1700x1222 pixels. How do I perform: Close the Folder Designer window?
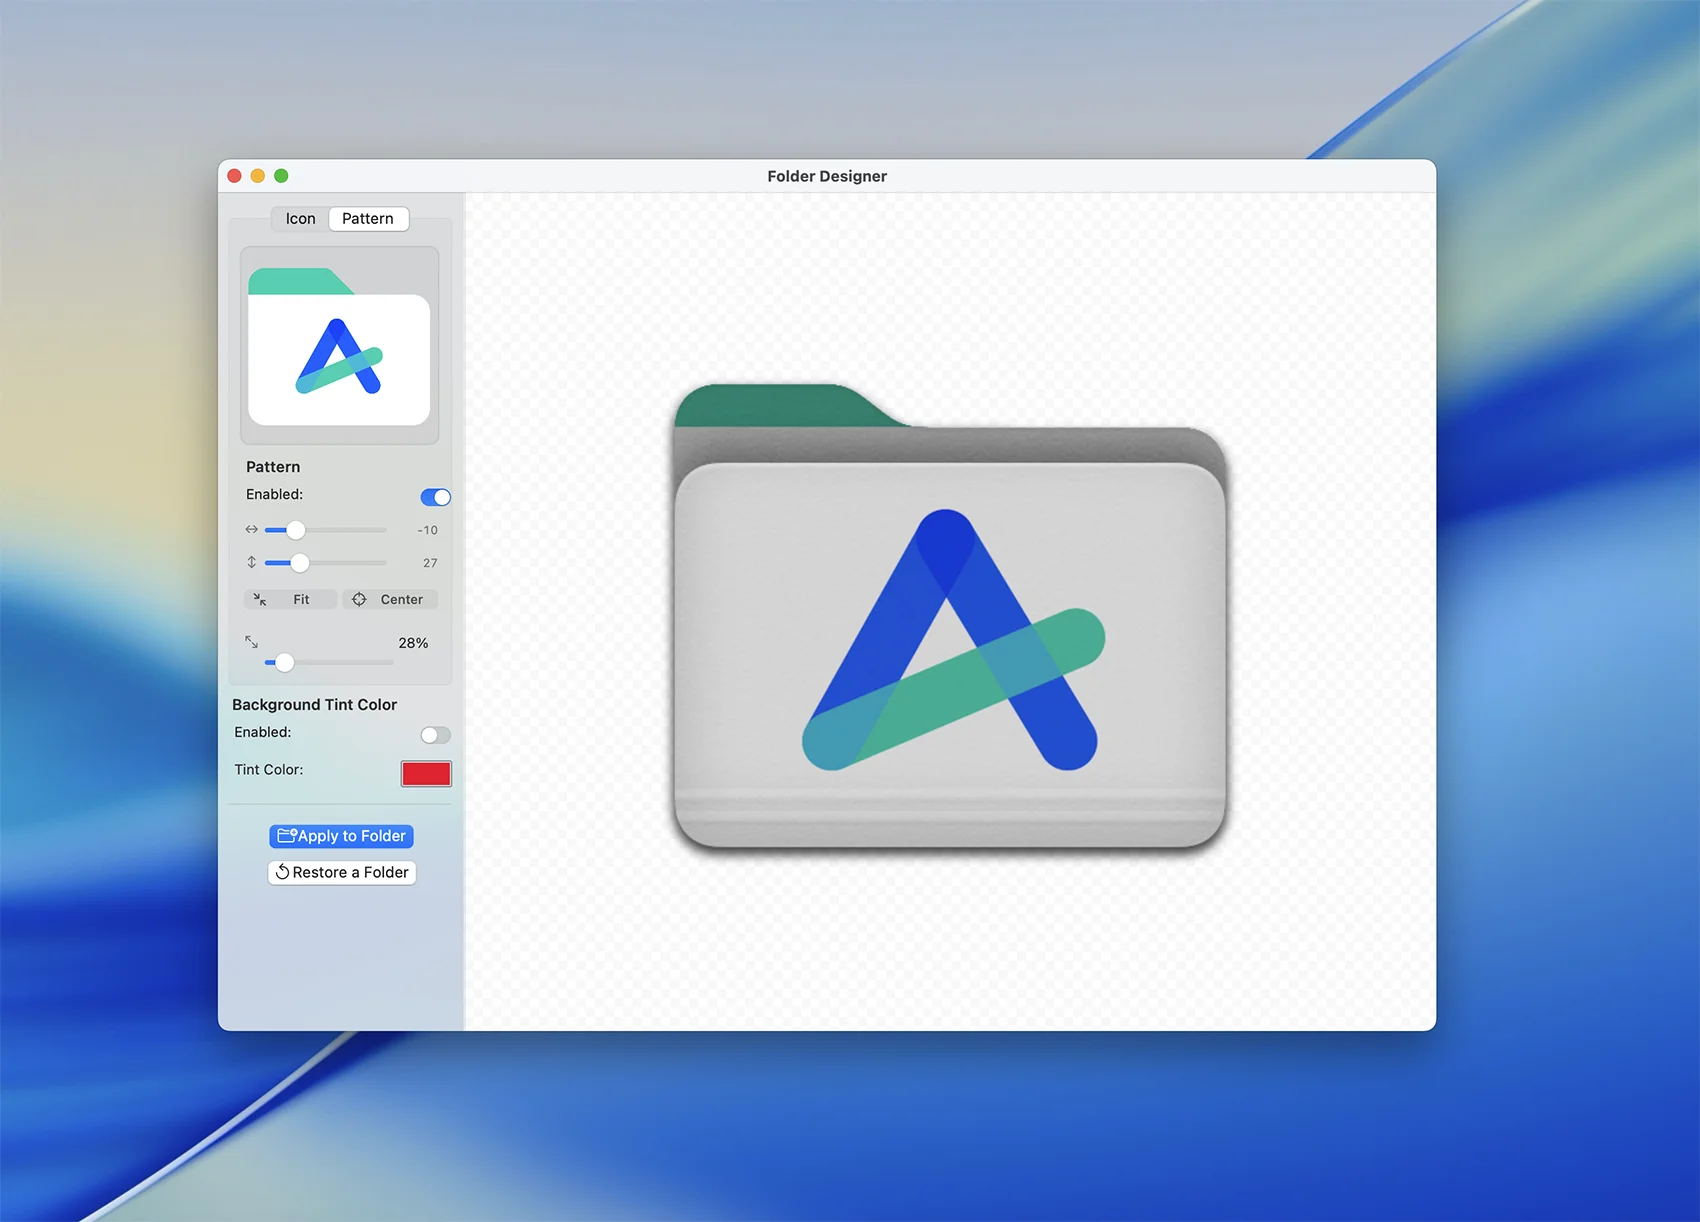[x=235, y=176]
